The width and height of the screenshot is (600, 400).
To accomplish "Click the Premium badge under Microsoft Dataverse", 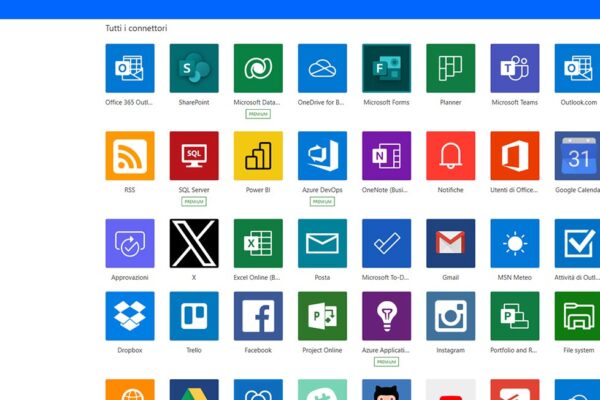I will tap(258, 114).
